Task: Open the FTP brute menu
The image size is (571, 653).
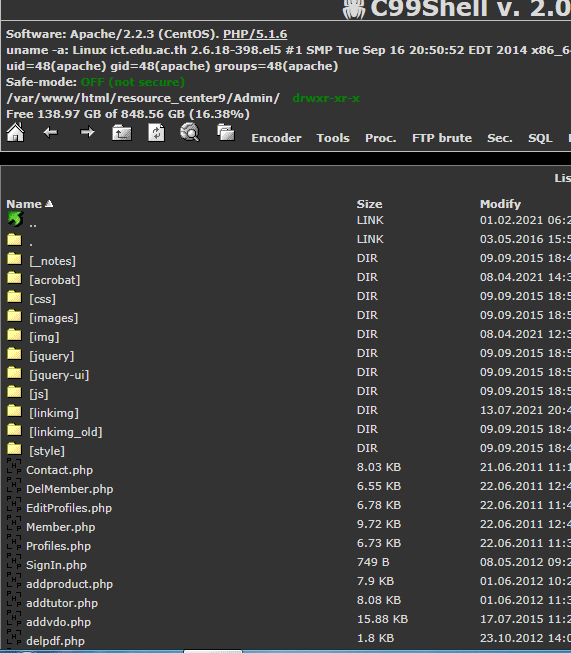Action: coord(442,138)
